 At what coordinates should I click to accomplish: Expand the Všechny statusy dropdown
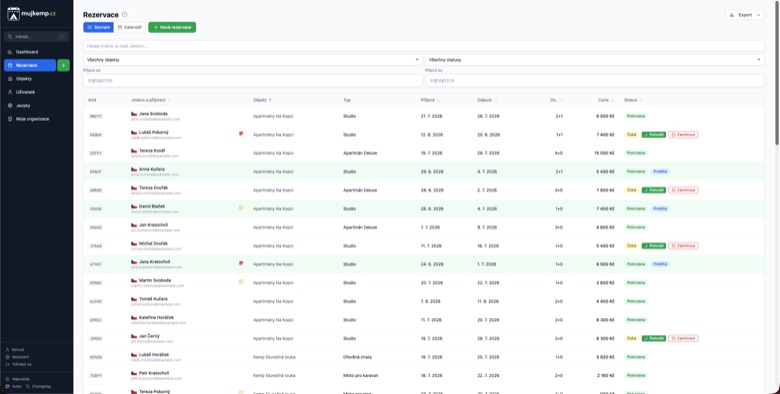[x=594, y=60]
